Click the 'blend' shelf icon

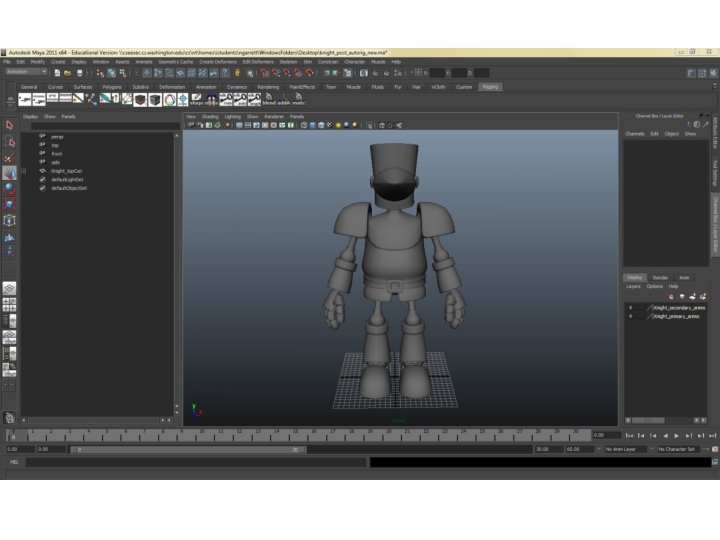pyautogui.click(x=269, y=100)
